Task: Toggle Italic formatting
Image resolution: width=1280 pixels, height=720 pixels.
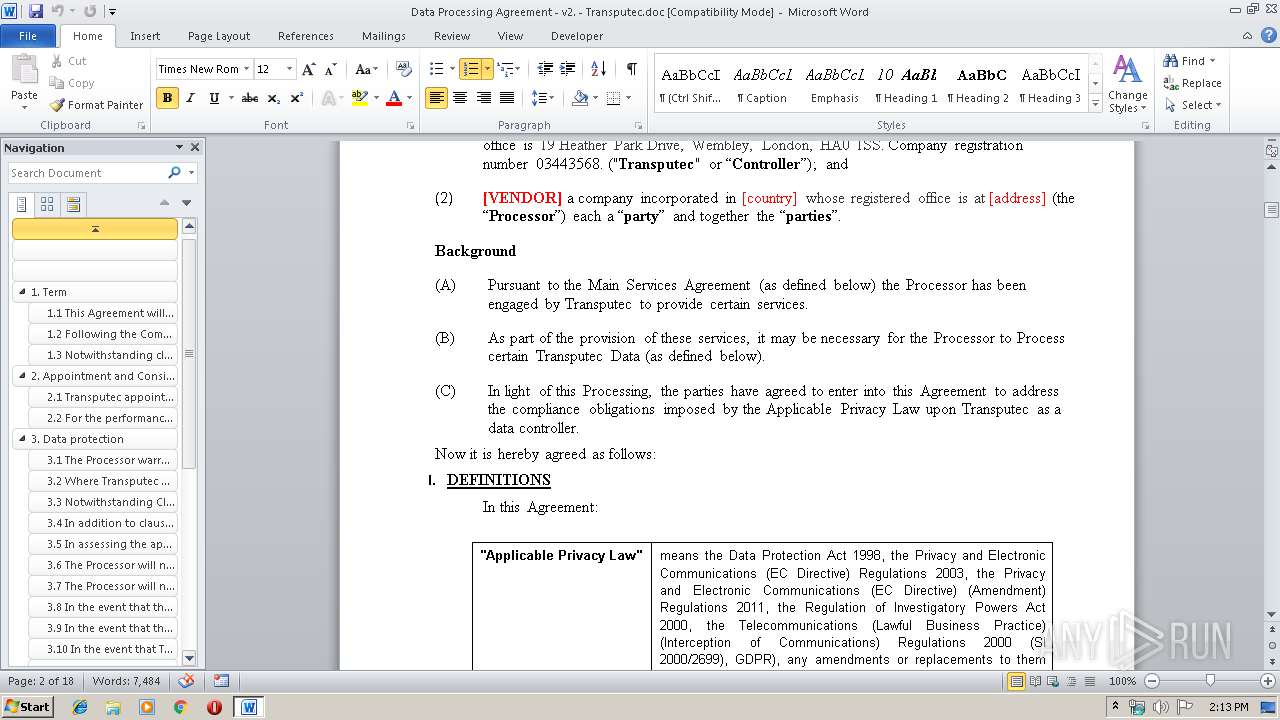Action: pyautogui.click(x=191, y=98)
